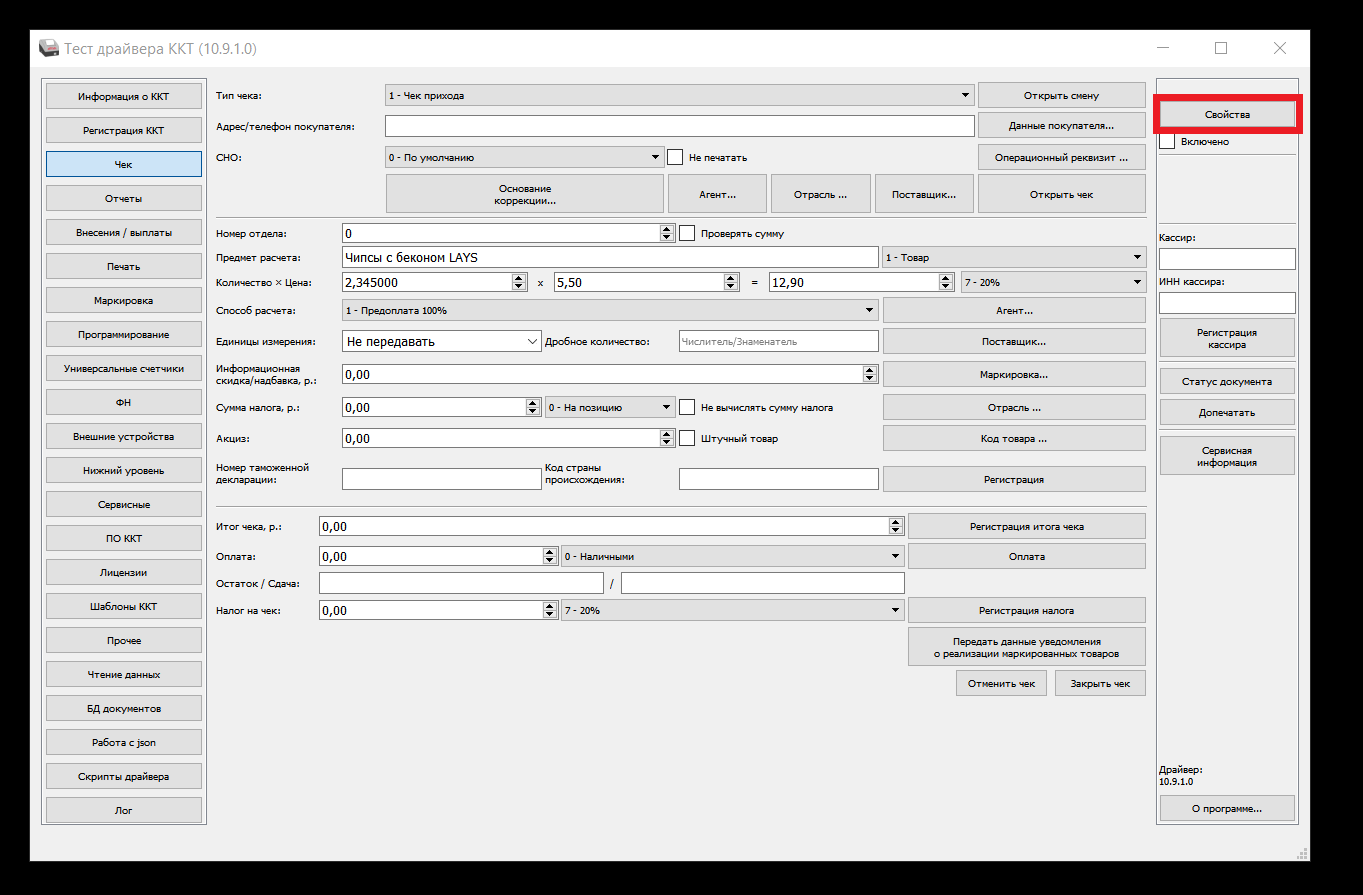Viewport: 1363px width, 895px height.
Task: Click the "Адрес/телефон покупателя" input field
Action: (x=679, y=126)
